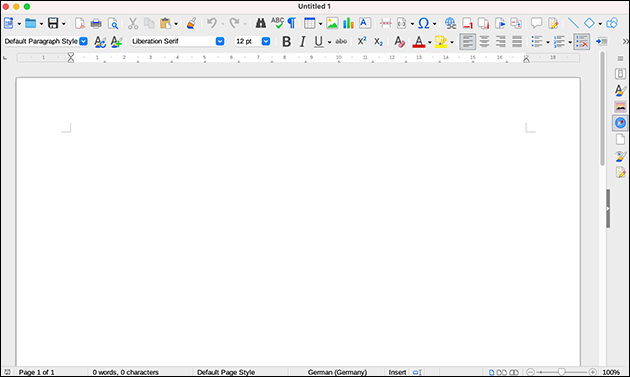This screenshot has height=377, width=630.
Task: Open sidebar Properties deck
Action: pyautogui.click(x=620, y=74)
